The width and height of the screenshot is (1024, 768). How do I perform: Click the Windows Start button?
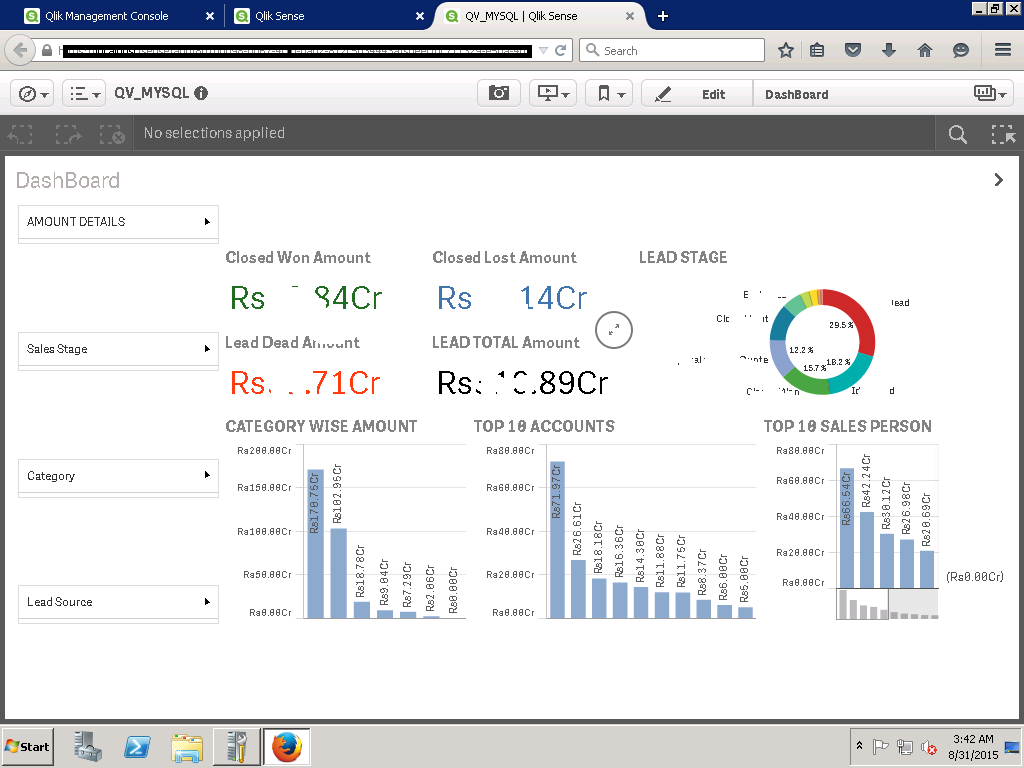click(28, 746)
